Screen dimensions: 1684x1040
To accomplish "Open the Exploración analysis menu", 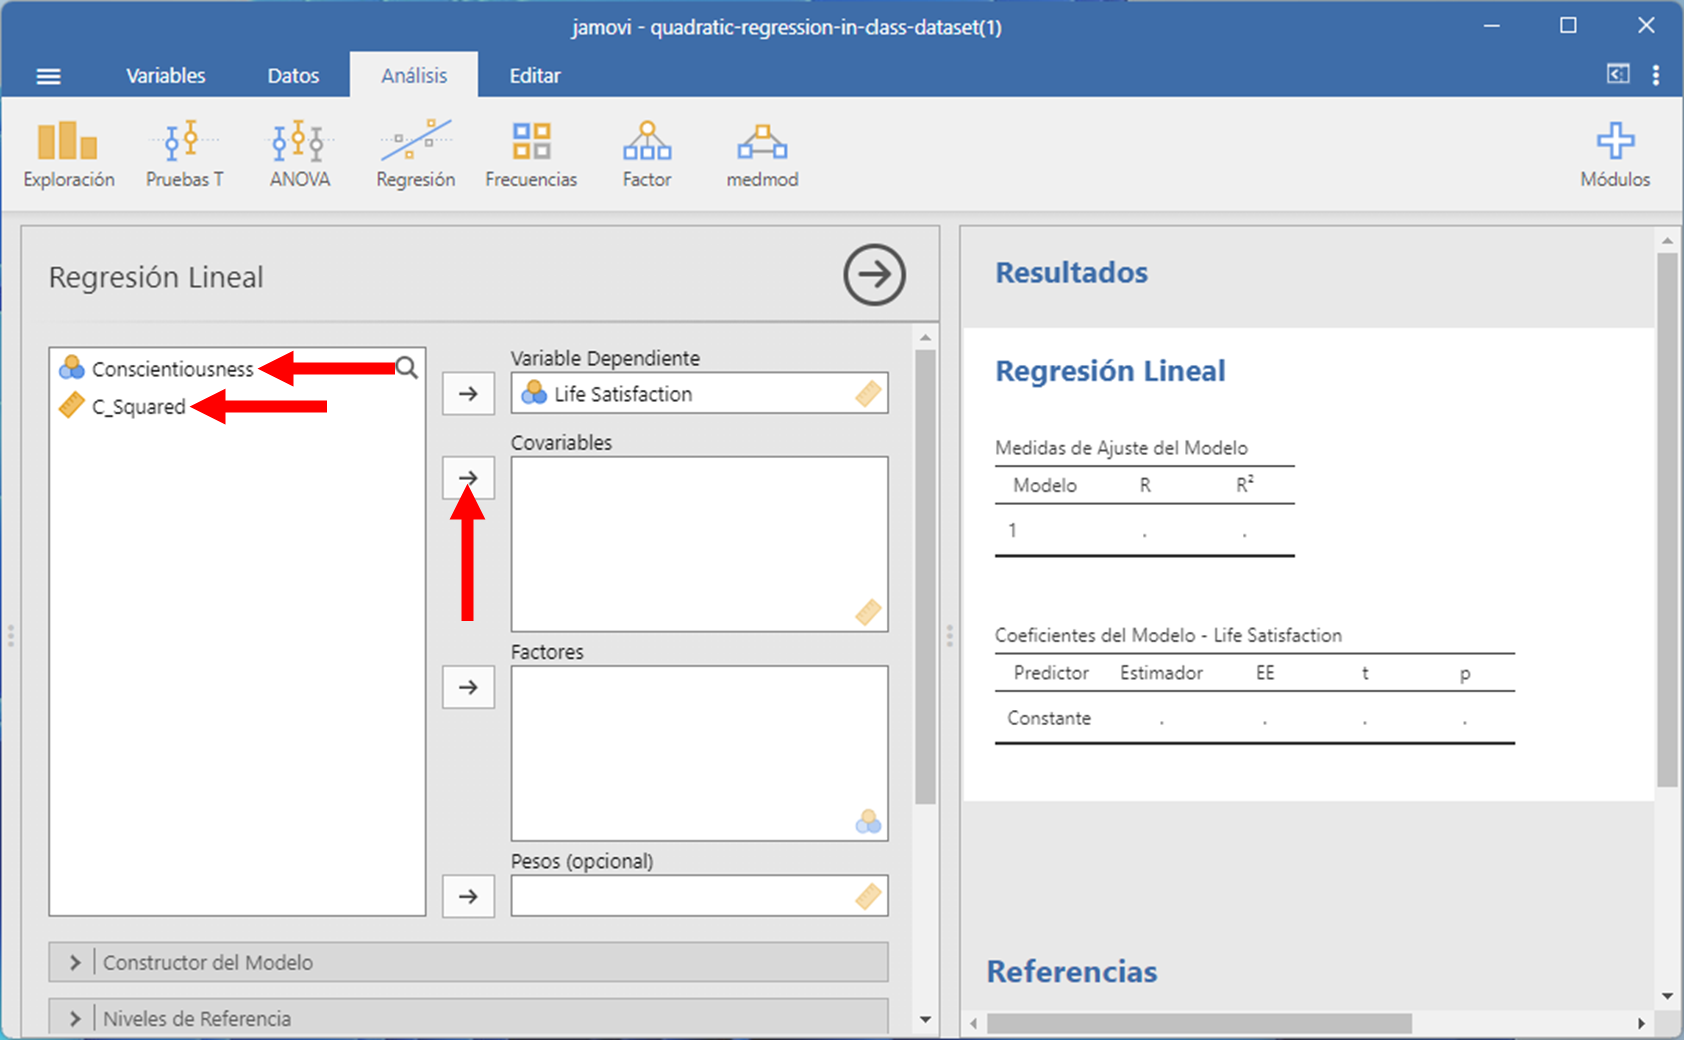I will pyautogui.click(x=68, y=154).
